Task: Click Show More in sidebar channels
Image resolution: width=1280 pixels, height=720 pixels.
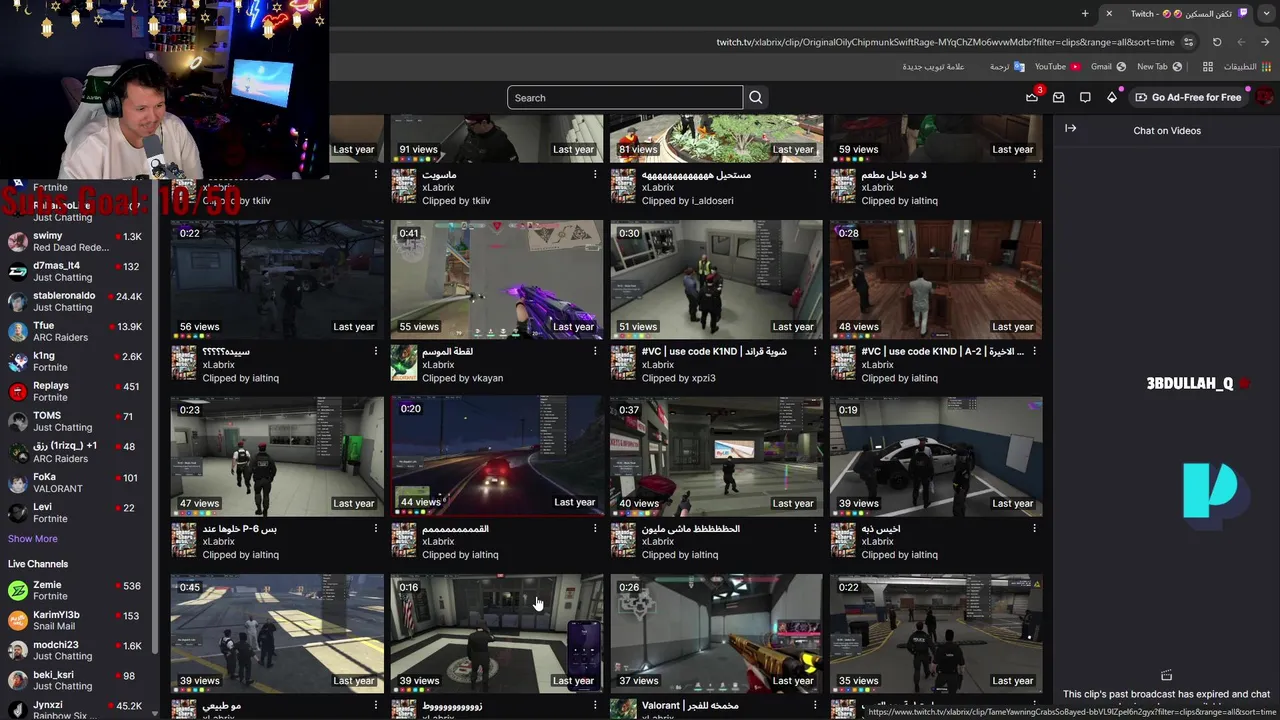Action: click(x=33, y=538)
